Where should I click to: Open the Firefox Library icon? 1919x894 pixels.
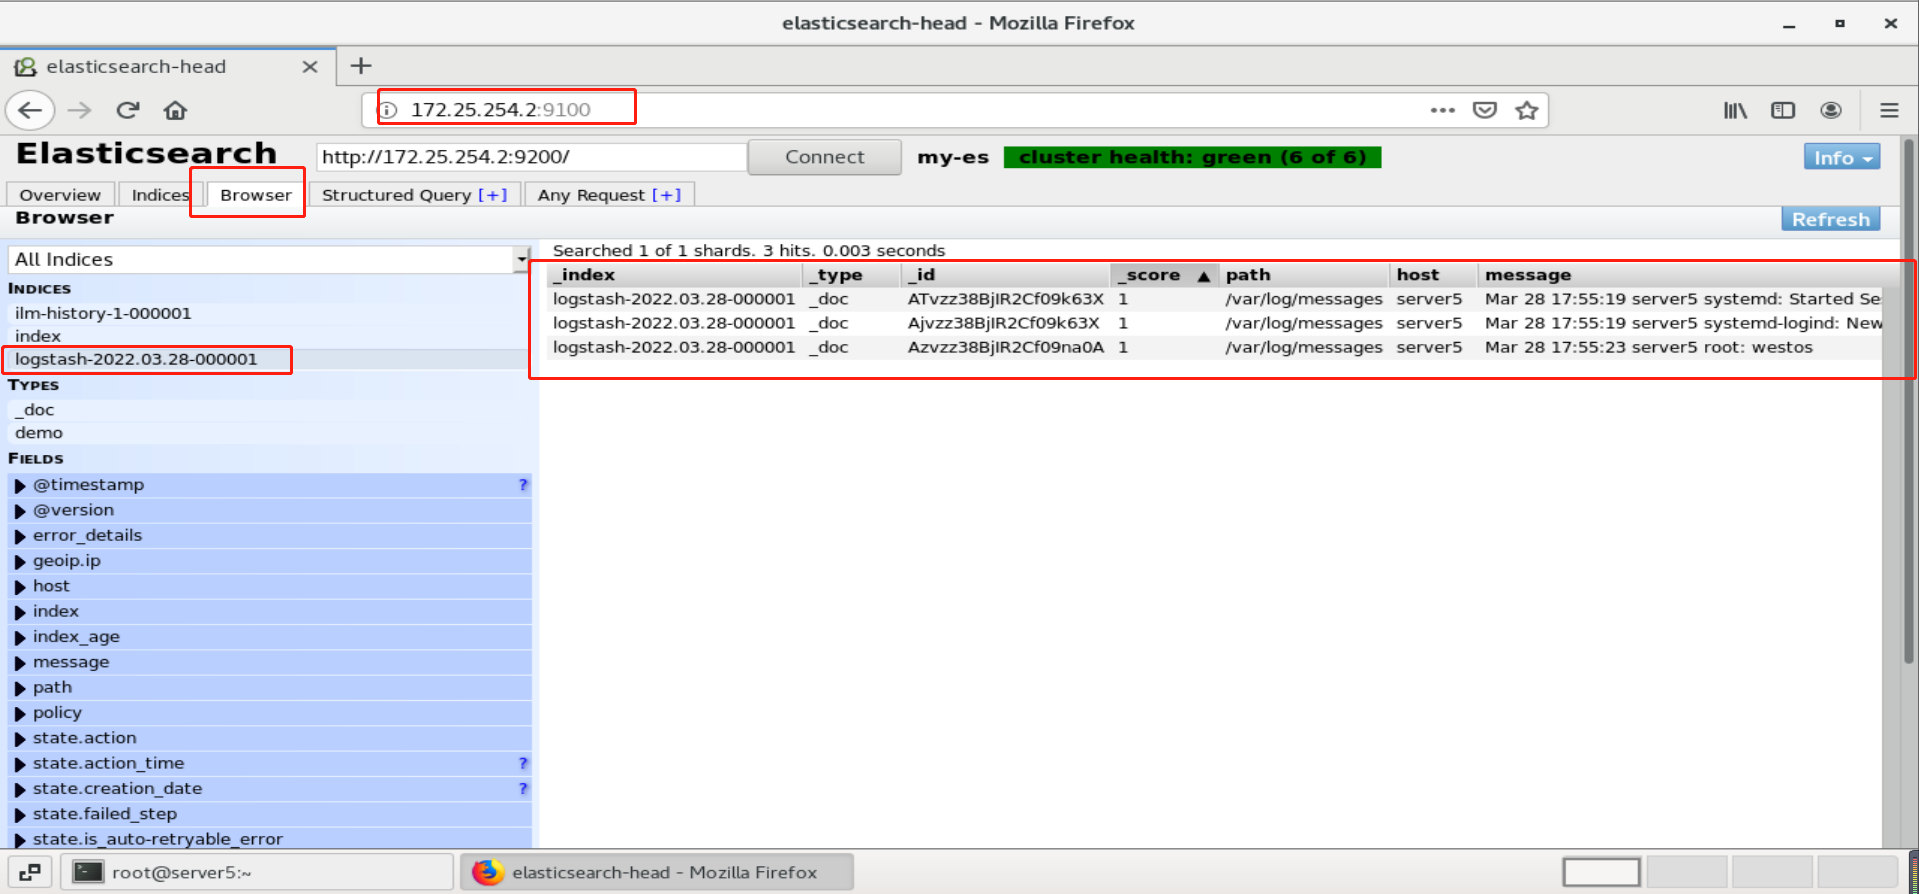tap(1735, 110)
